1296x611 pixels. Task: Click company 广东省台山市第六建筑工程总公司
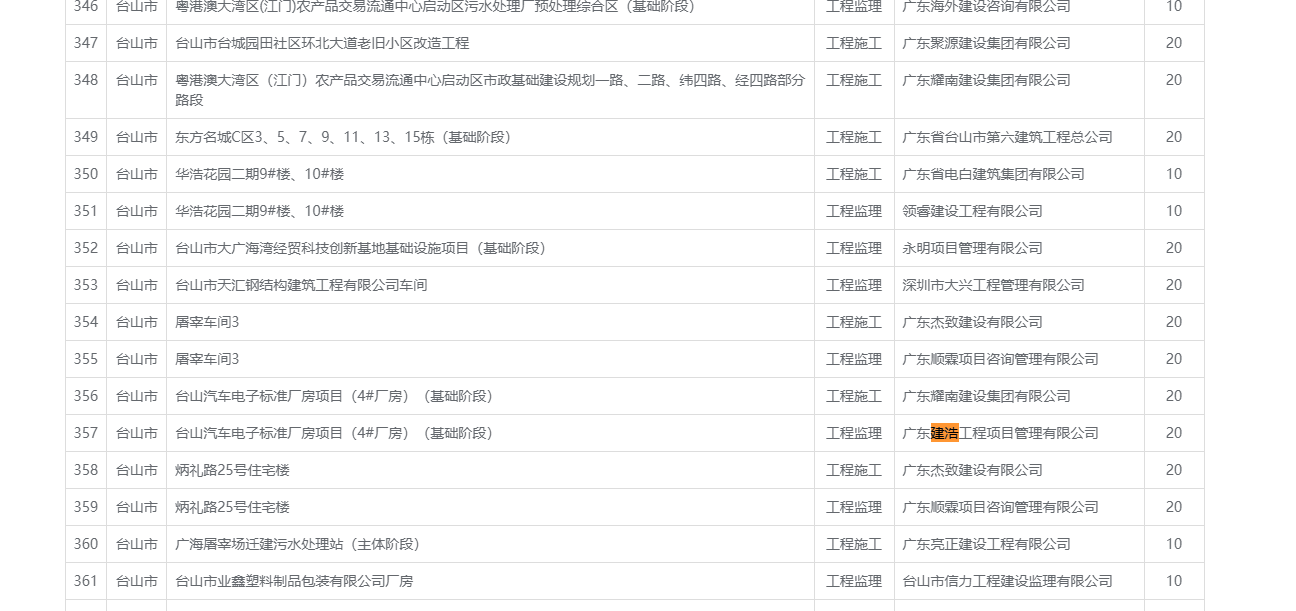pos(1007,137)
